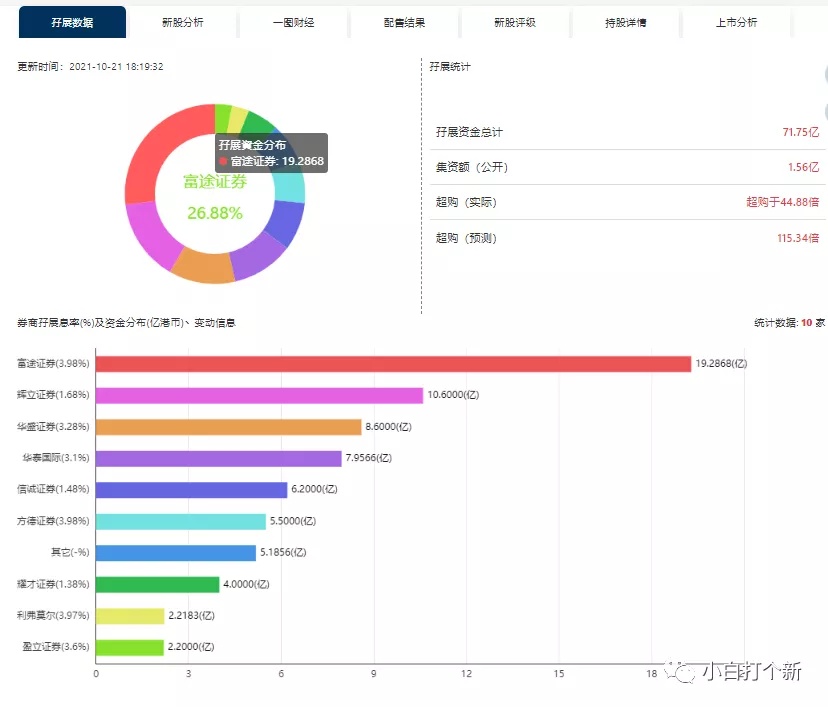Click the yellow 利弗莫尔 bar

pyautogui.click(x=130, y=616)
